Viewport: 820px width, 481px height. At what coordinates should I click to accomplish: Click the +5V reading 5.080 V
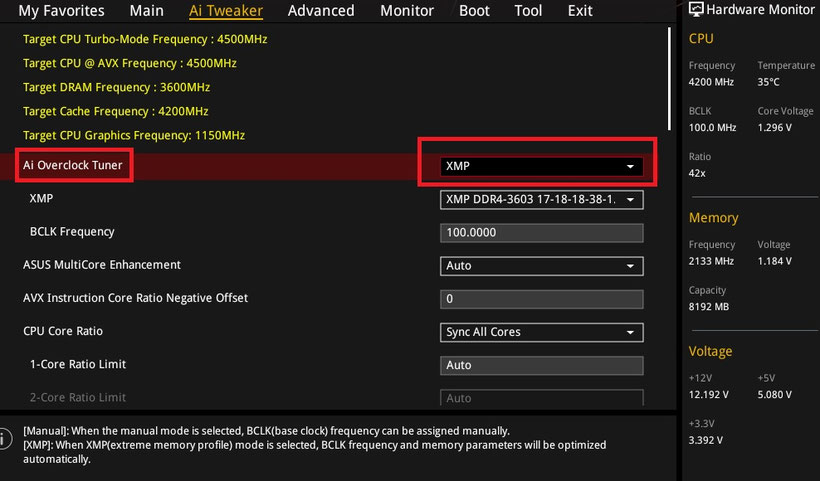(x=775, y=395)
